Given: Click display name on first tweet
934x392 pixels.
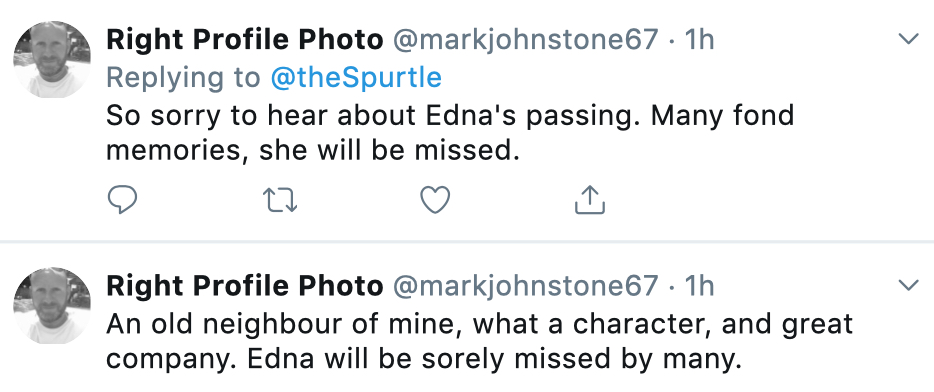Looking at the screenshot, I should 244,40.
